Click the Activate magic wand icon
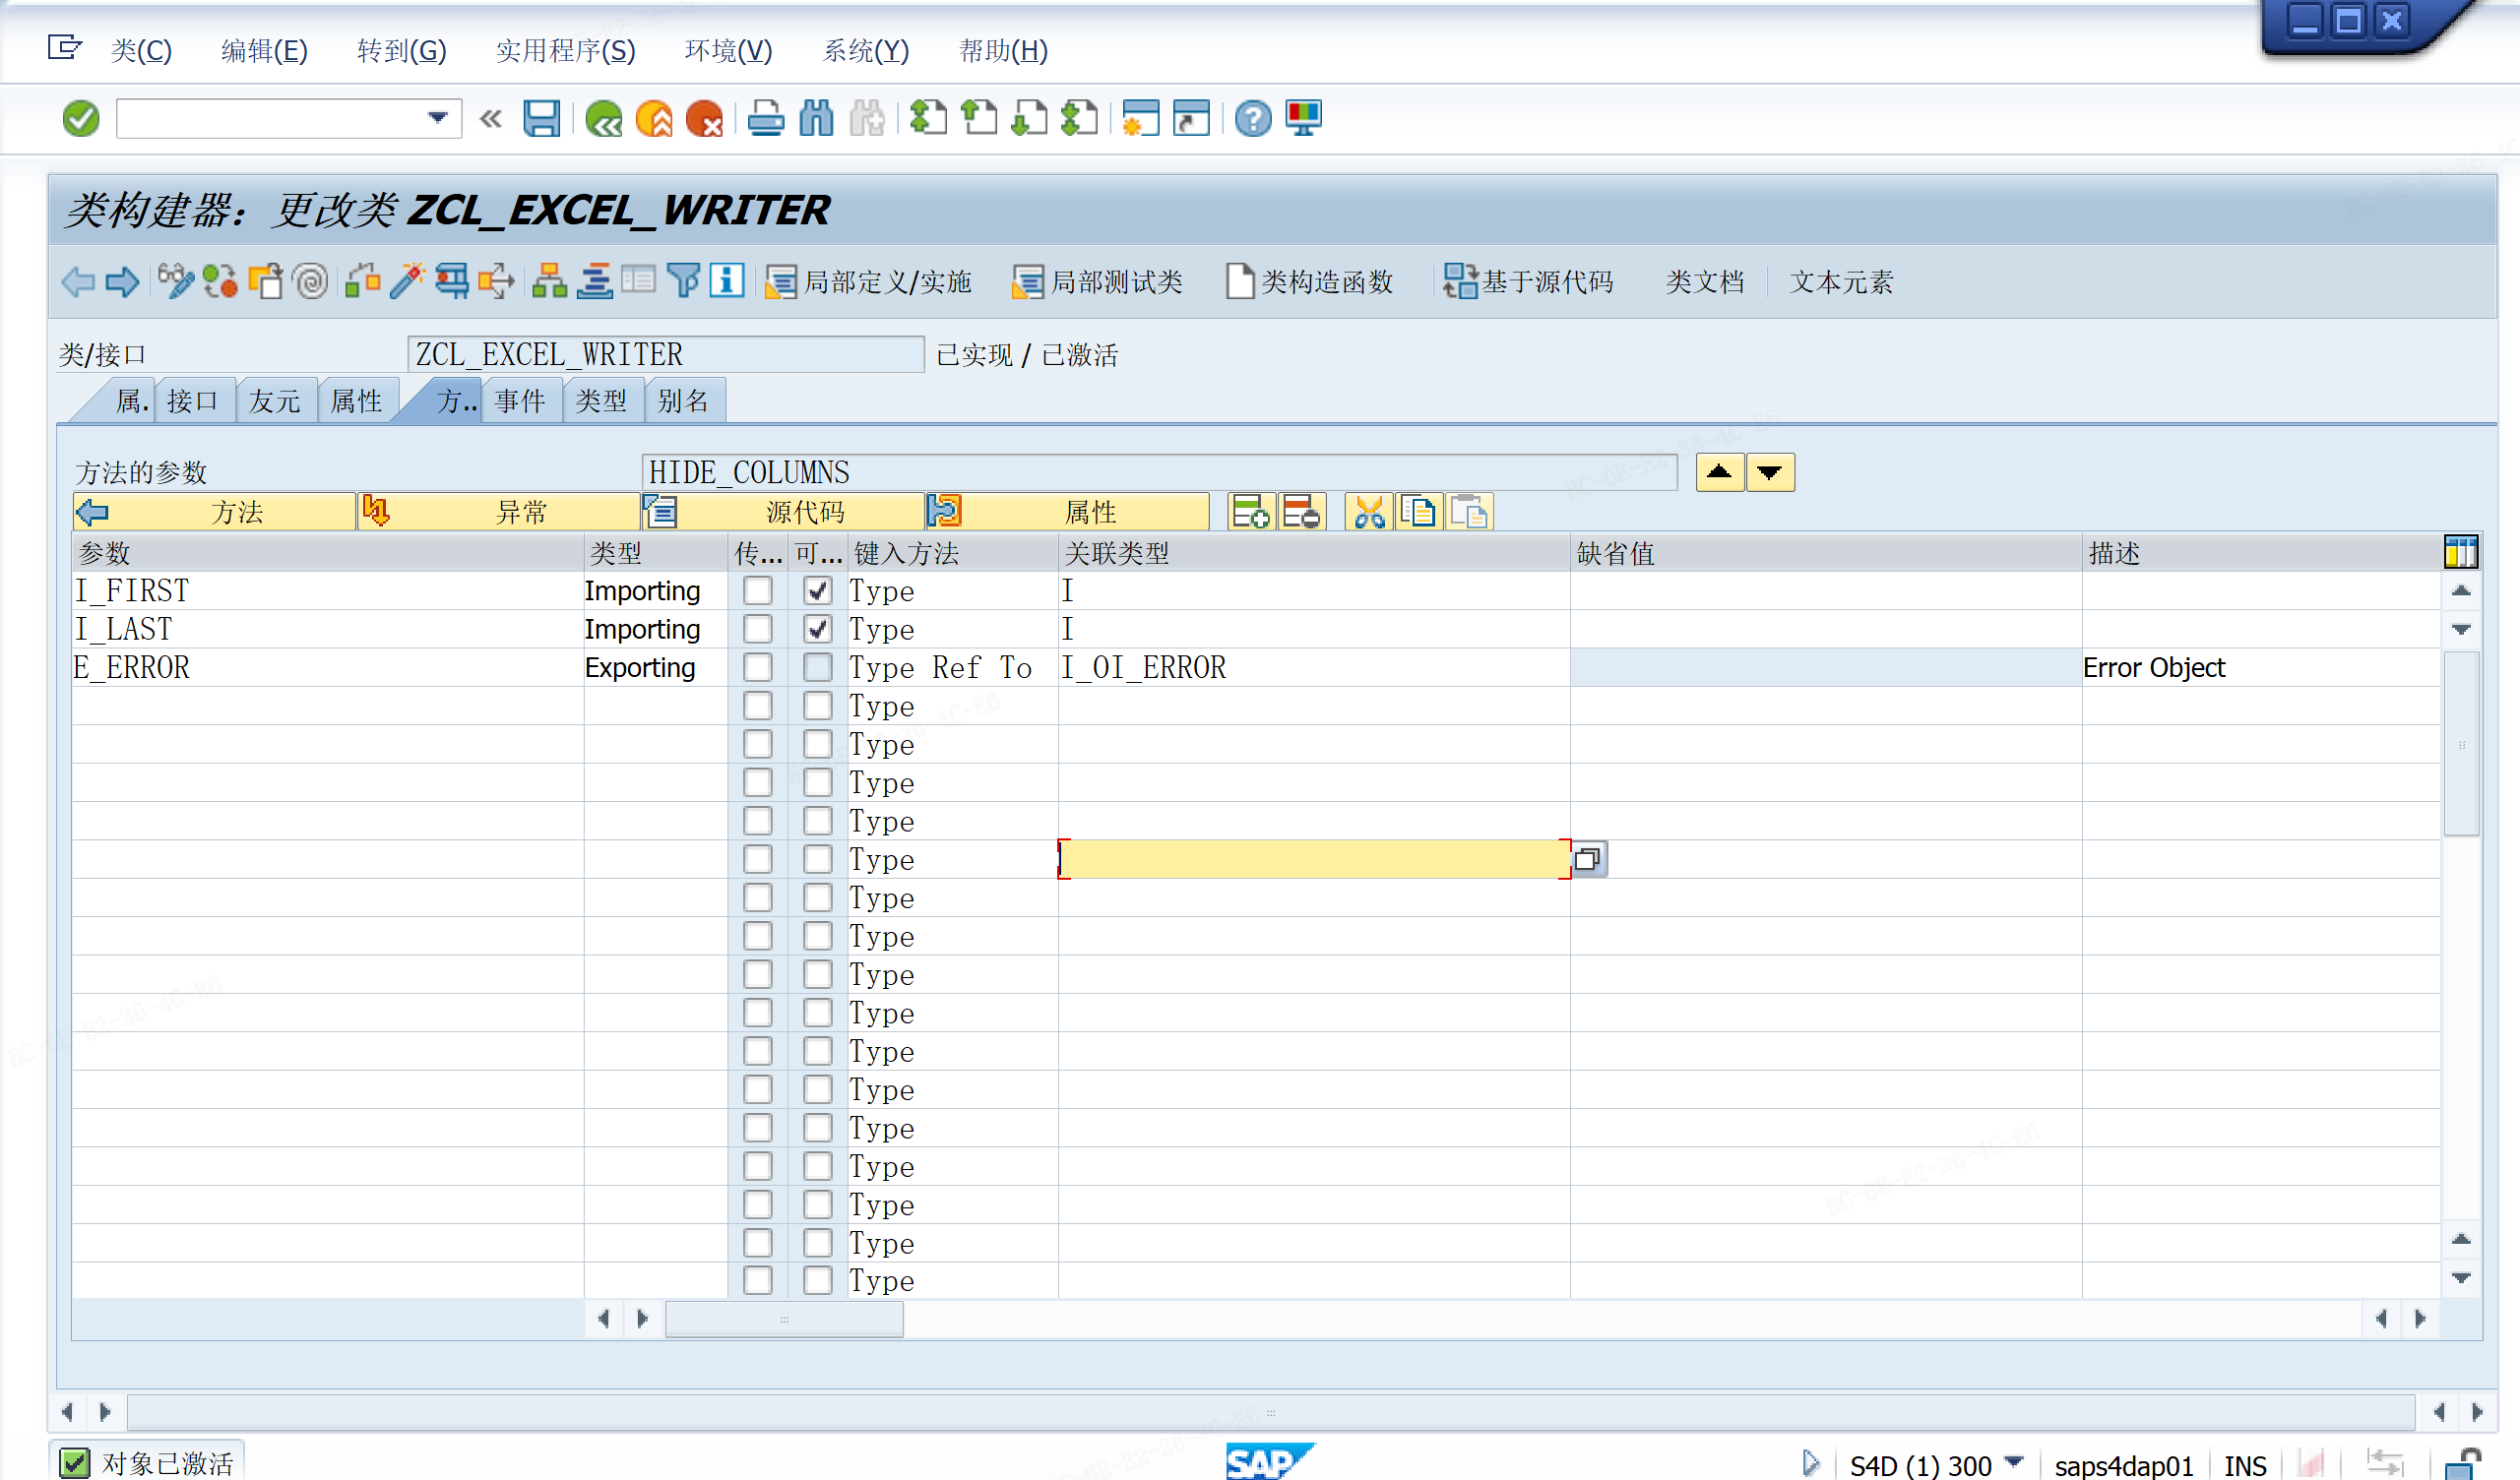 [407, 282]
